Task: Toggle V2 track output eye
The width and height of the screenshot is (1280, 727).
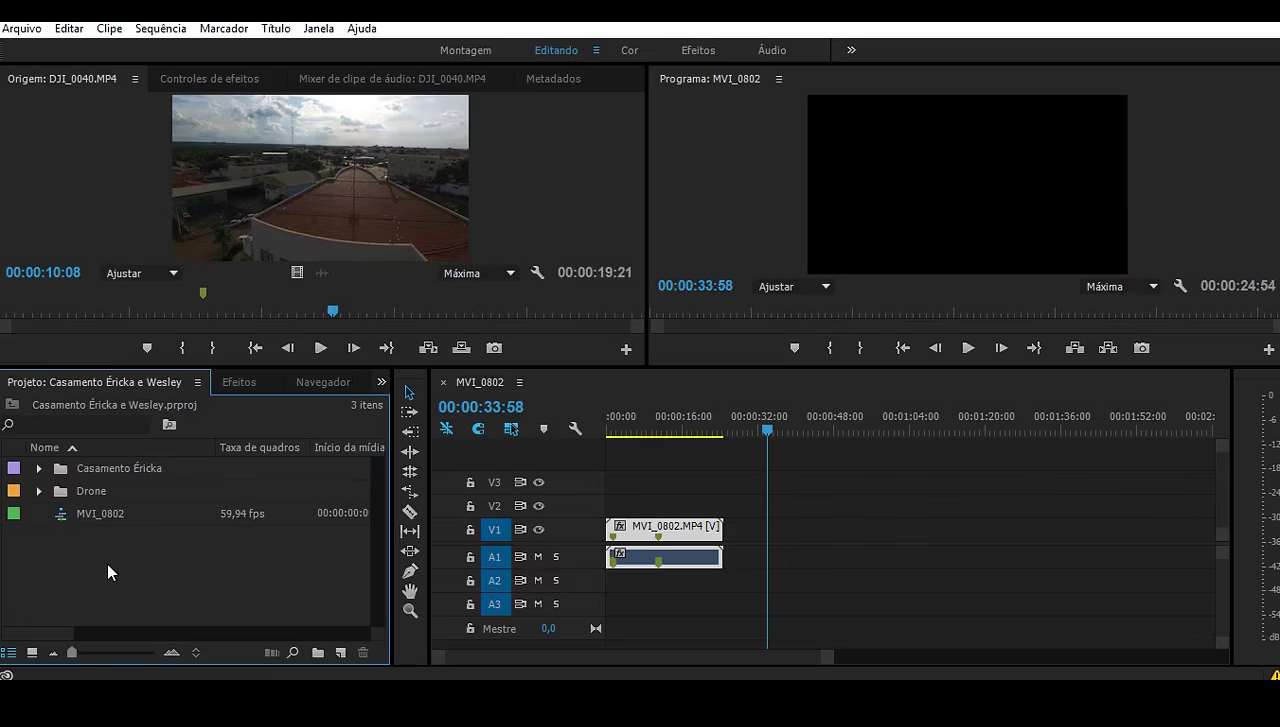Action: click(539, 506)
